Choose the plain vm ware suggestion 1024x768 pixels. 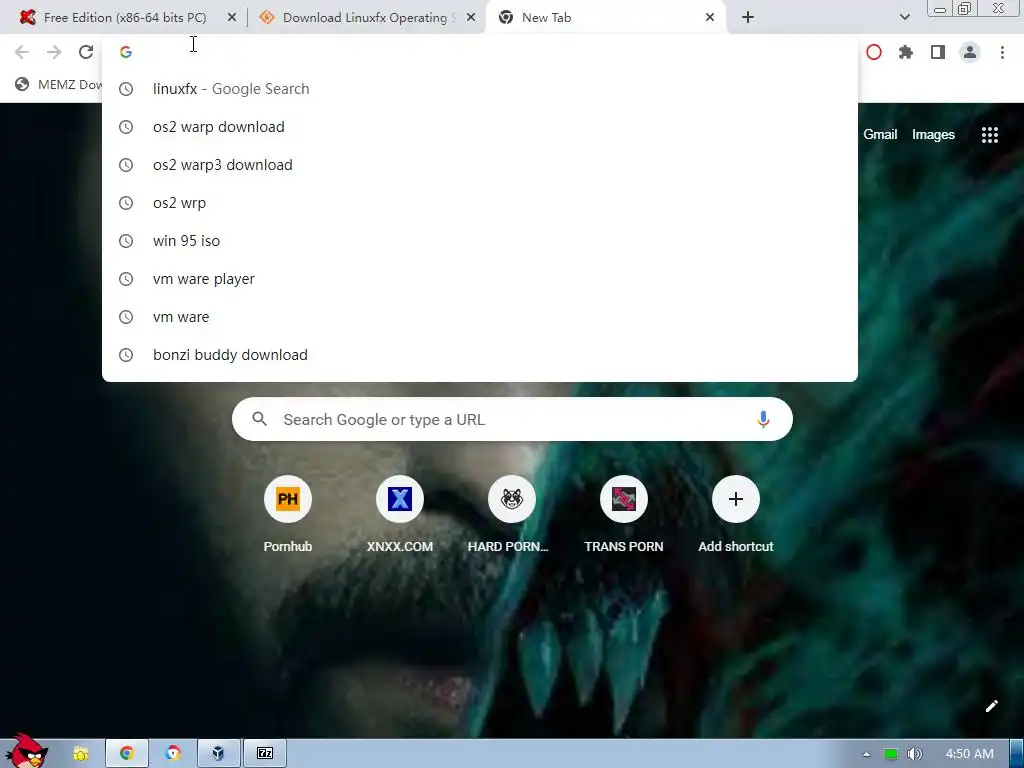point(479,317)
